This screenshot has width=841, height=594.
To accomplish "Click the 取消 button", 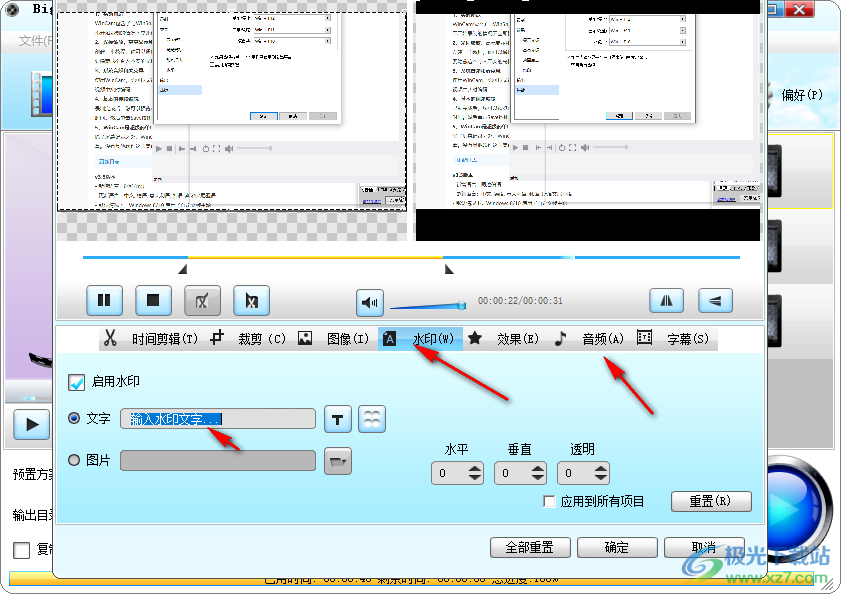I will click(704, 547).
